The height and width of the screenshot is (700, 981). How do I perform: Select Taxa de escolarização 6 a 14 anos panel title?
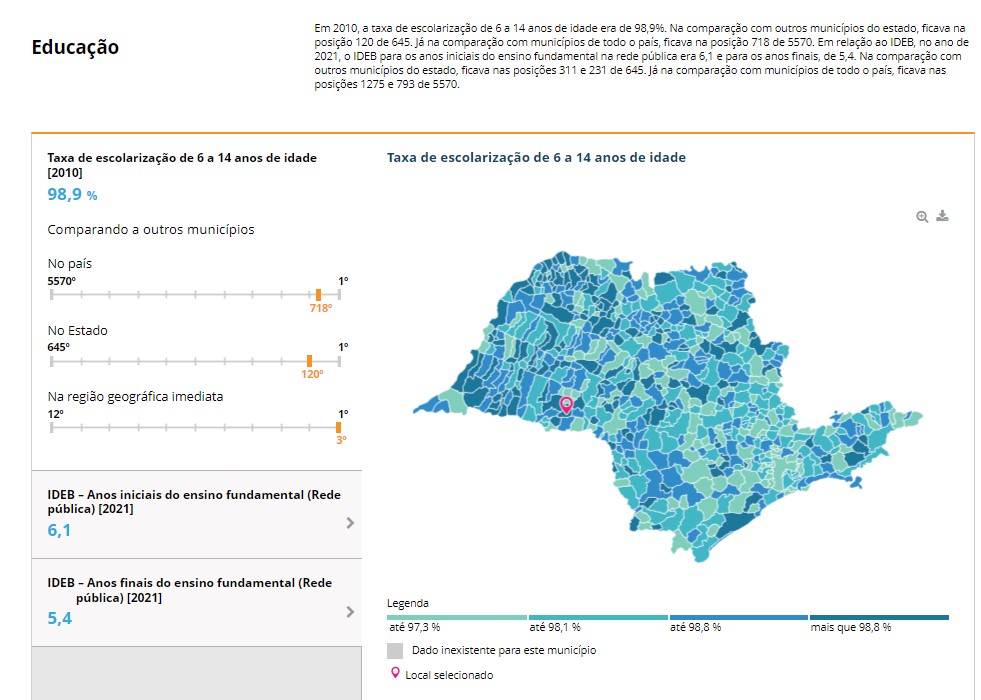point(182,165)
